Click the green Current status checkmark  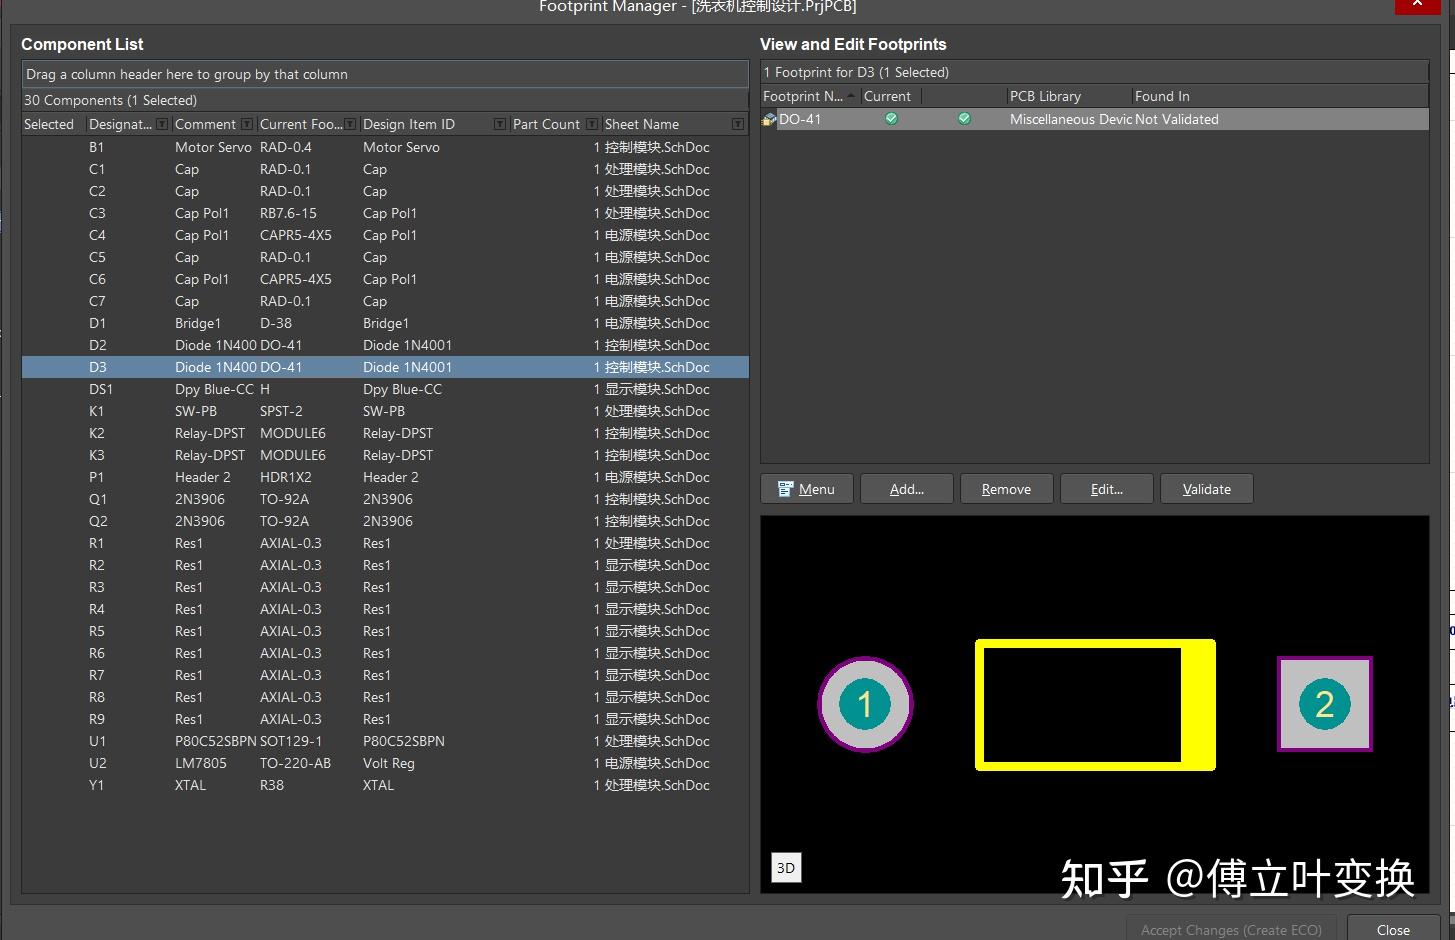tap(891, 119)
